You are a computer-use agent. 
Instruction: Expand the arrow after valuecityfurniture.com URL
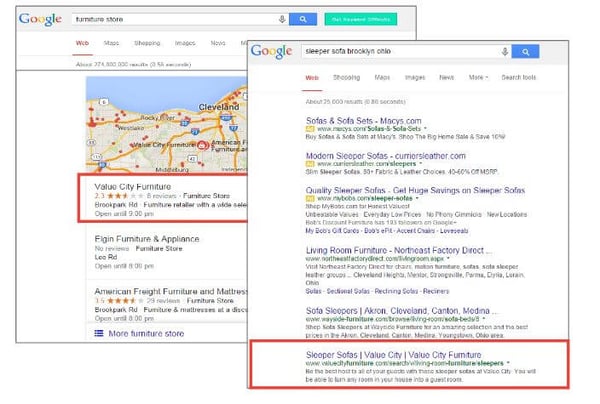pyautogui.click(x=508, y=363)
